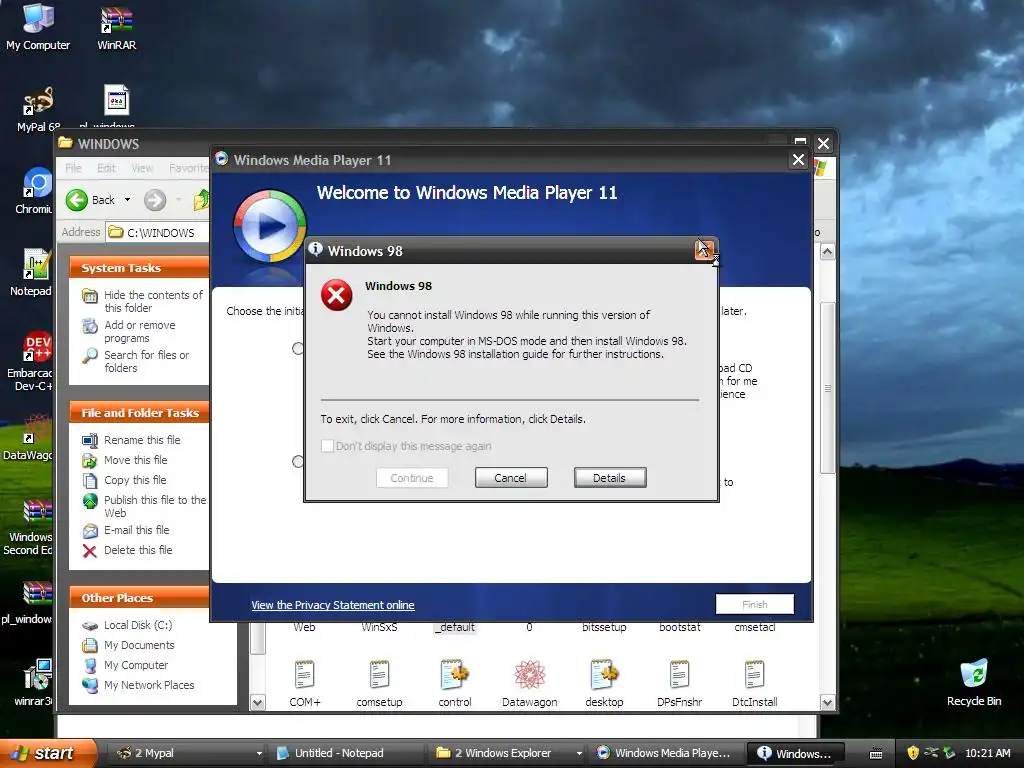Select the DPsFnshr file icon
This screenshot has height=768, width=1024.
point(680,683)
